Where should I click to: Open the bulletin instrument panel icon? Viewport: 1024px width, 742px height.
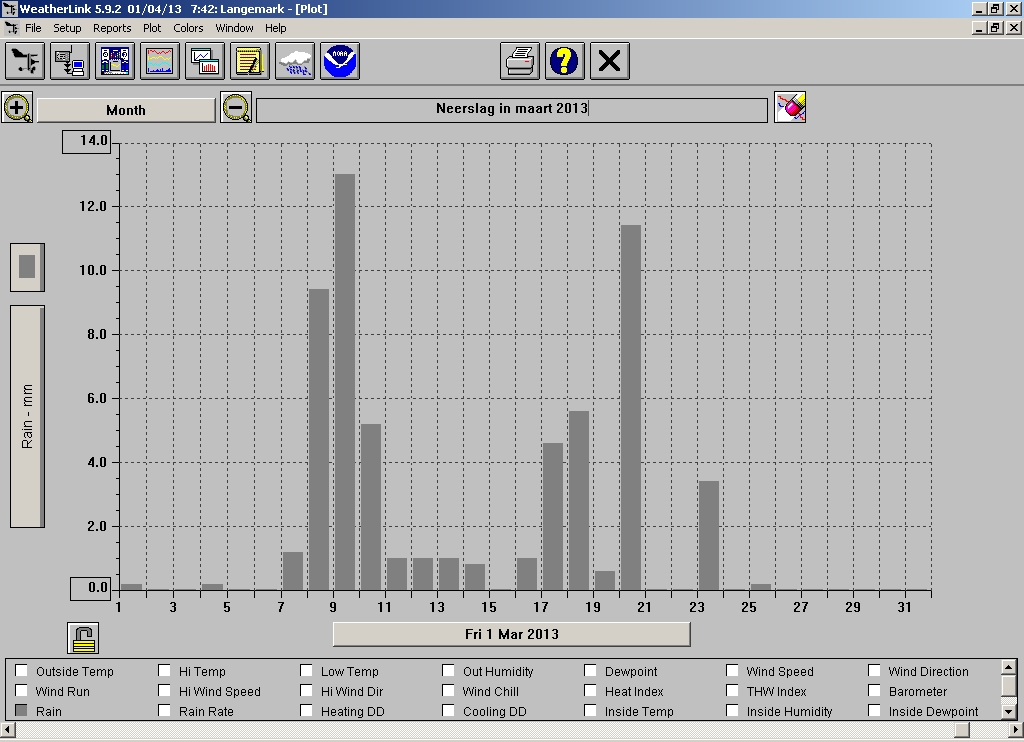(x=115, y=61)
